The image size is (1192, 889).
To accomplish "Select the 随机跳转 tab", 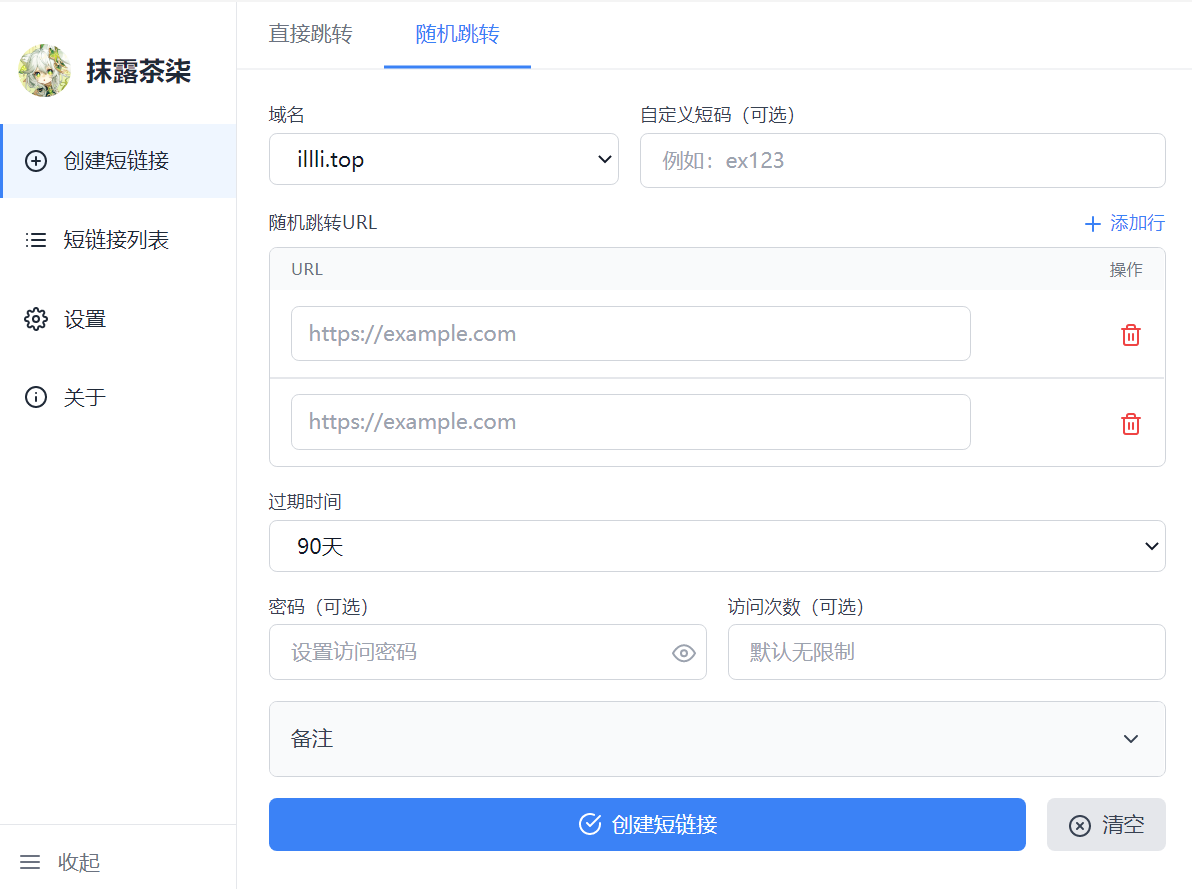I will point(457,34).
